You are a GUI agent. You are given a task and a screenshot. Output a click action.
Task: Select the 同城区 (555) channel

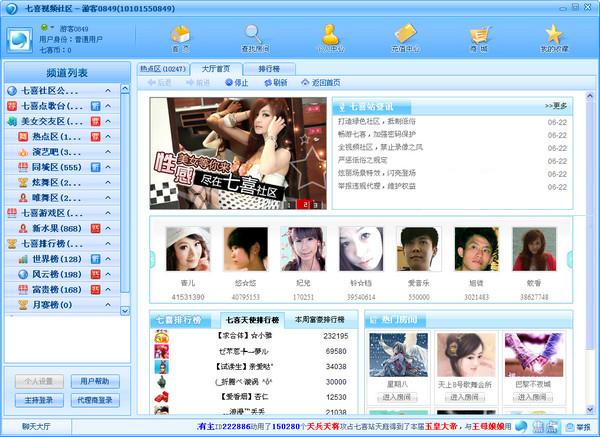57,167
